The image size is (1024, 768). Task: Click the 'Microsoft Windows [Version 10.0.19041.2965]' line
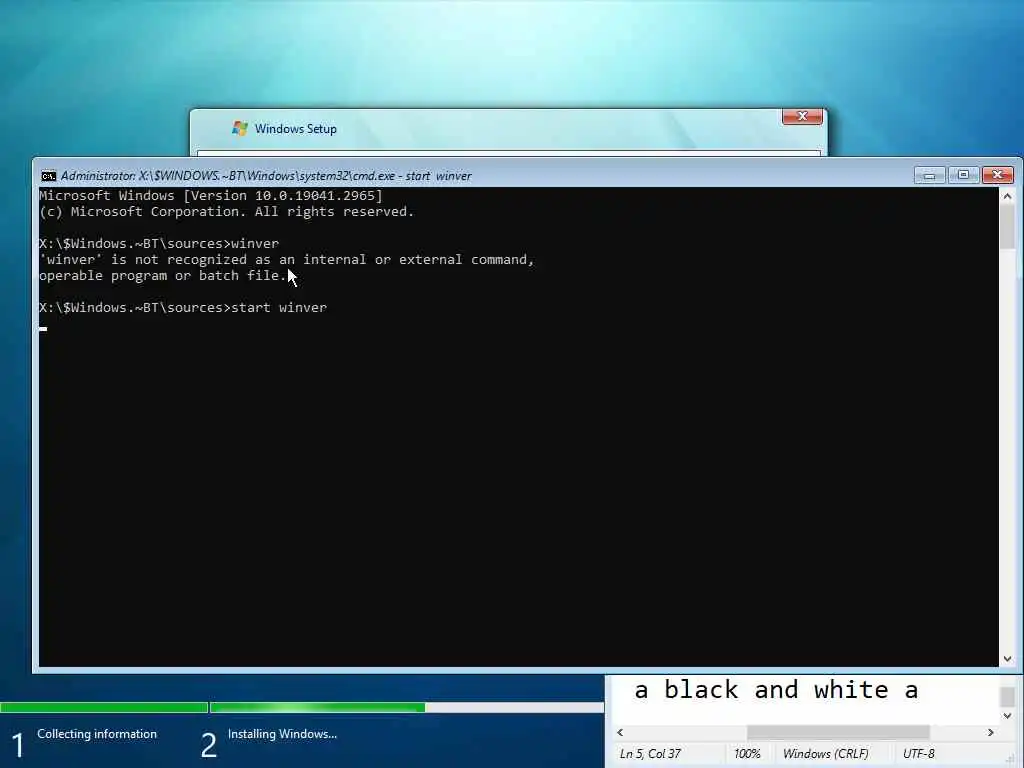pyautogui.click(x=211, y=195)
